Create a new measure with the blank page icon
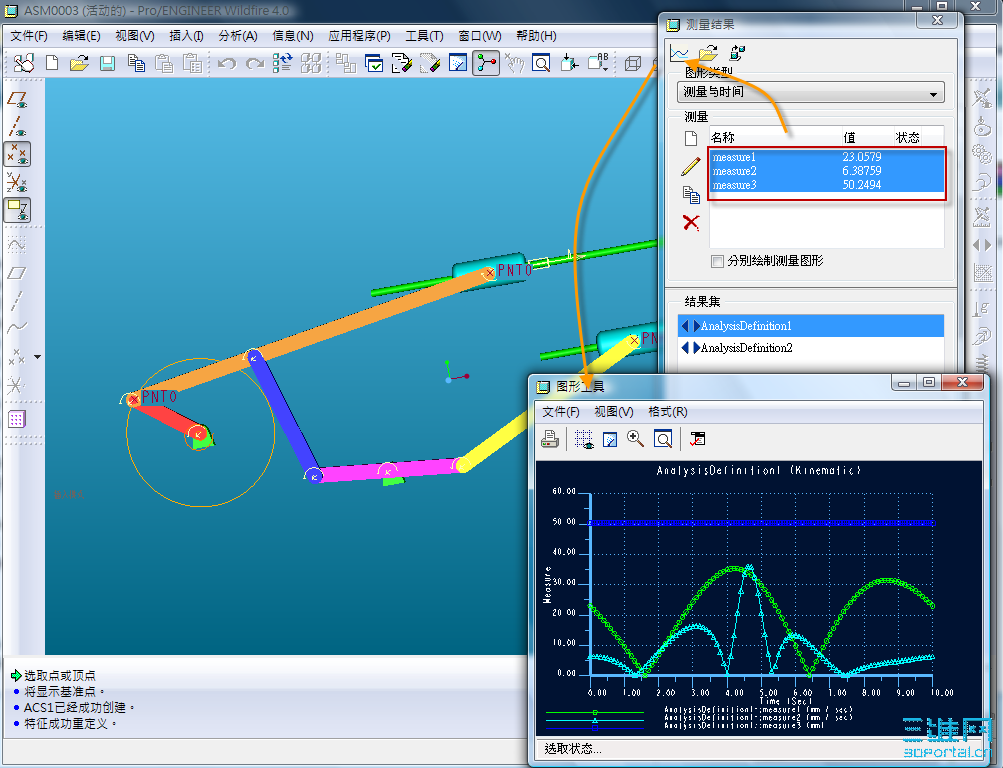1003x768 pixels. coord(691,138)
